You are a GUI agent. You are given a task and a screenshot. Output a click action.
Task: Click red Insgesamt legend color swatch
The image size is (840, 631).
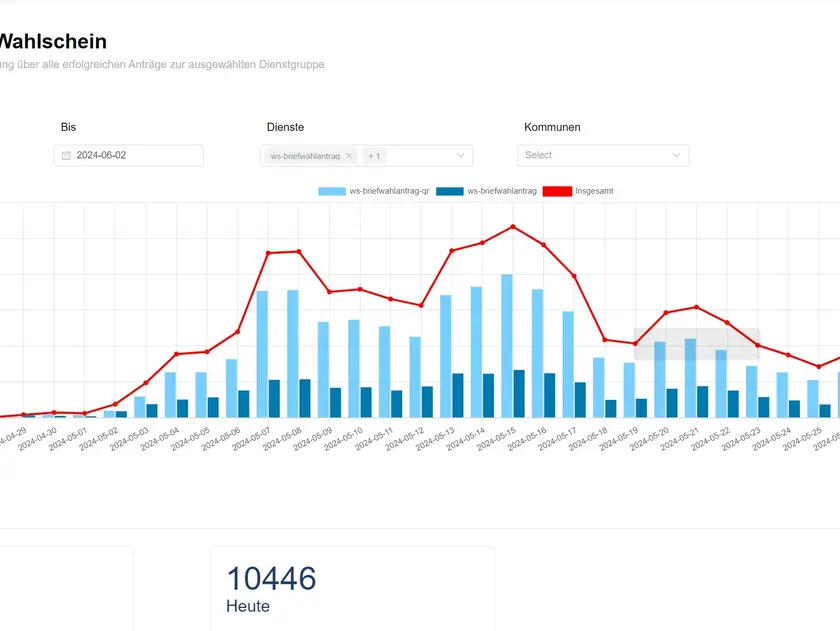click(557, 191)
